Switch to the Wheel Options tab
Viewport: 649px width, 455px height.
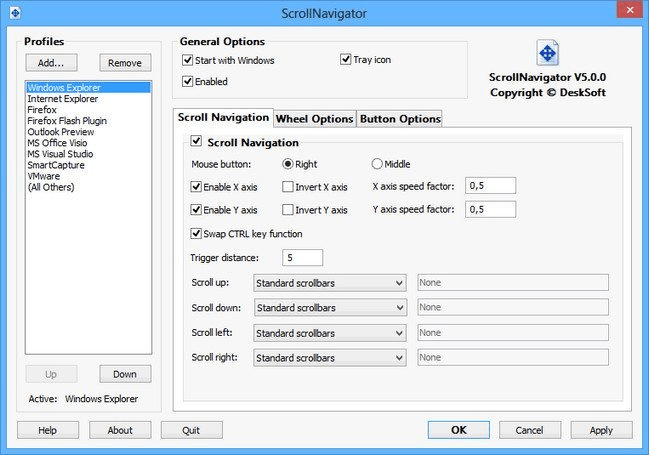coord(314,119)
